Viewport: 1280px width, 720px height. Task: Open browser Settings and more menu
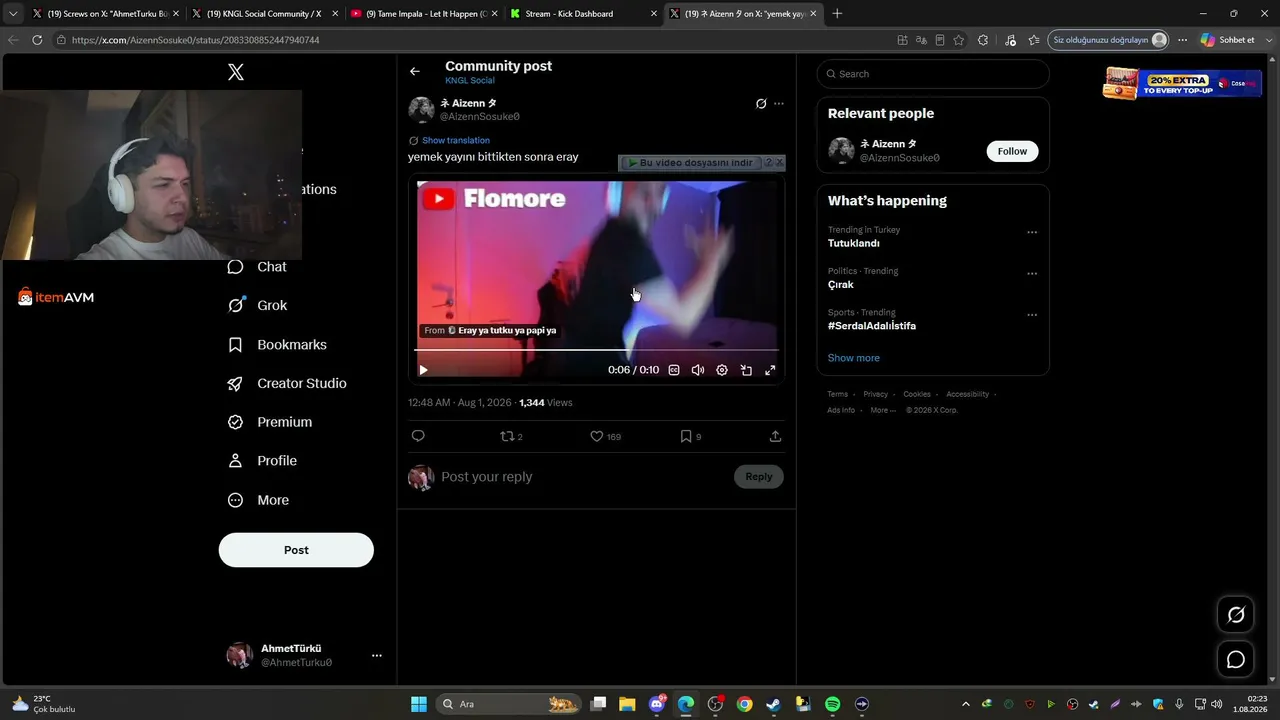[1182, 40]
